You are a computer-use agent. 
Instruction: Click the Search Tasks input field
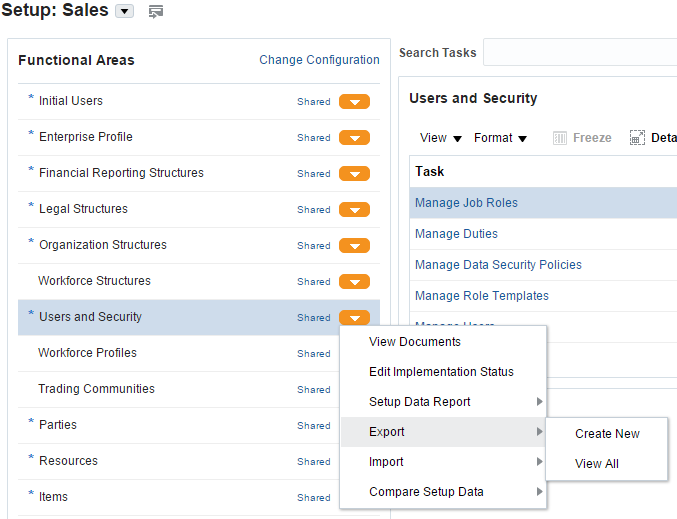click(x=580, y=52)
